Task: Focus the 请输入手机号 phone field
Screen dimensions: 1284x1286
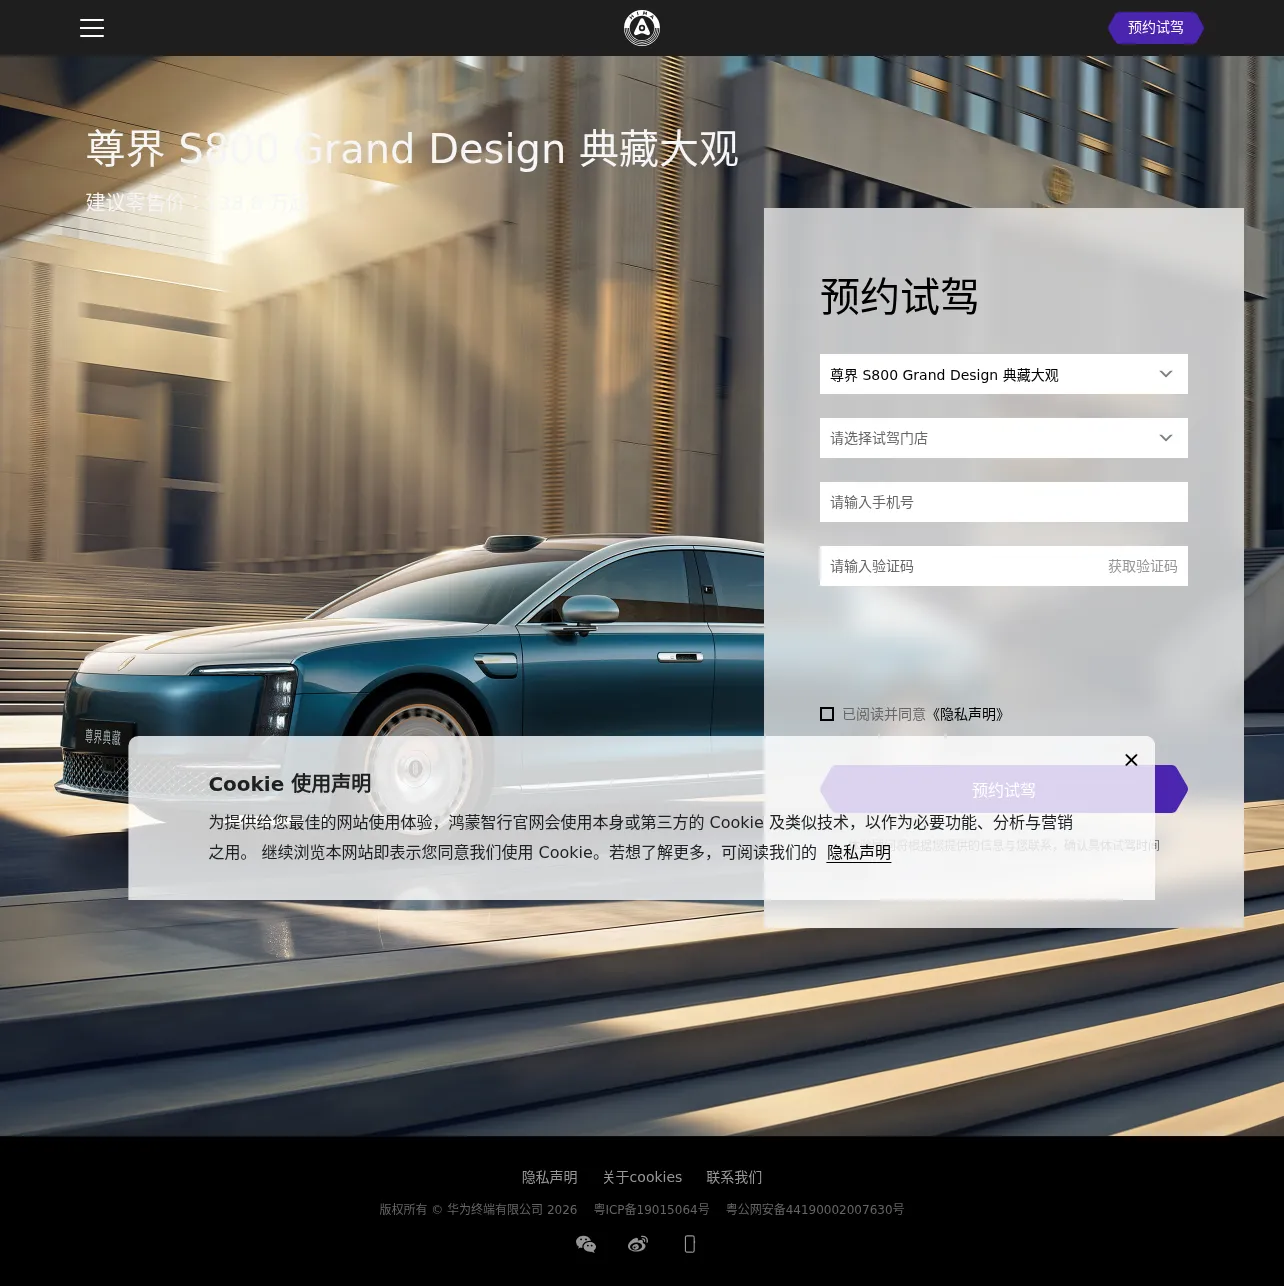Action: coord(1004,502)
